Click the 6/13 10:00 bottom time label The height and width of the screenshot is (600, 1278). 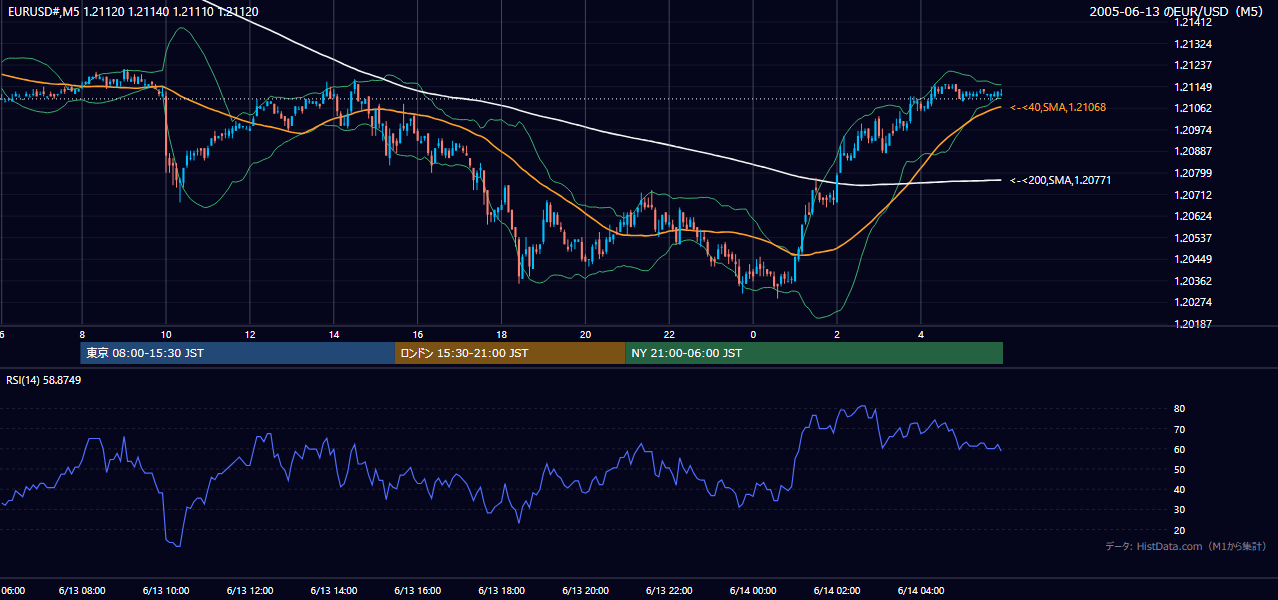click(165, 590)
